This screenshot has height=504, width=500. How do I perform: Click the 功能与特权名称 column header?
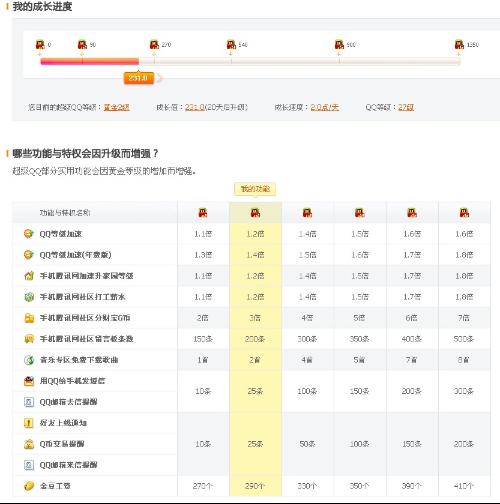(x=65, y=213)
